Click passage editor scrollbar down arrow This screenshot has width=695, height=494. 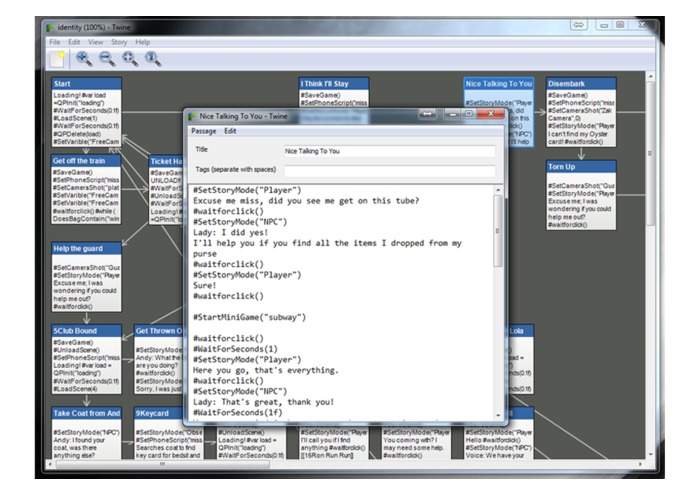[x=498, y=415]
